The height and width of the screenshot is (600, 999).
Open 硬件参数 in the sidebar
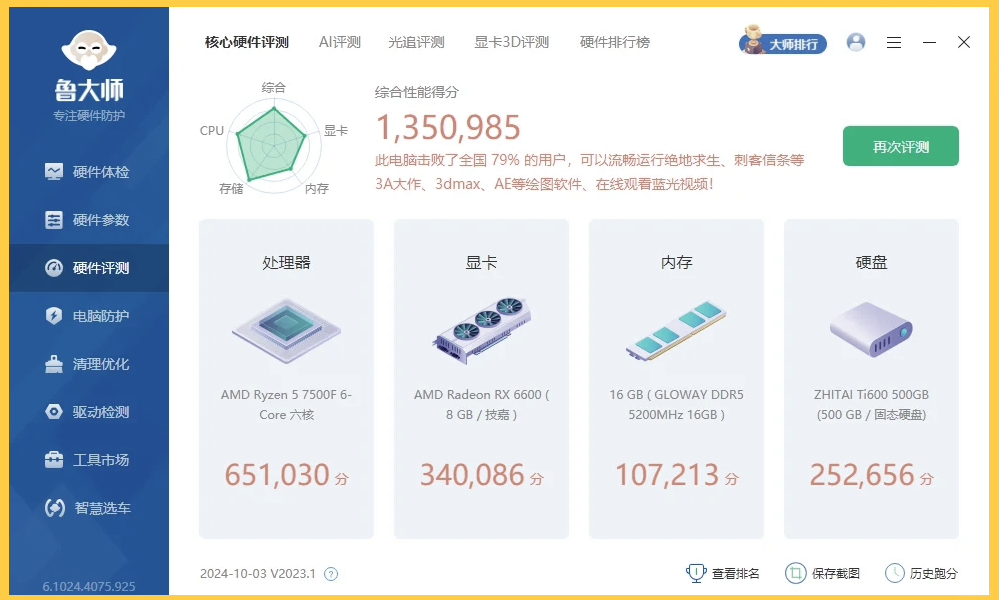(x=89, y=220)
